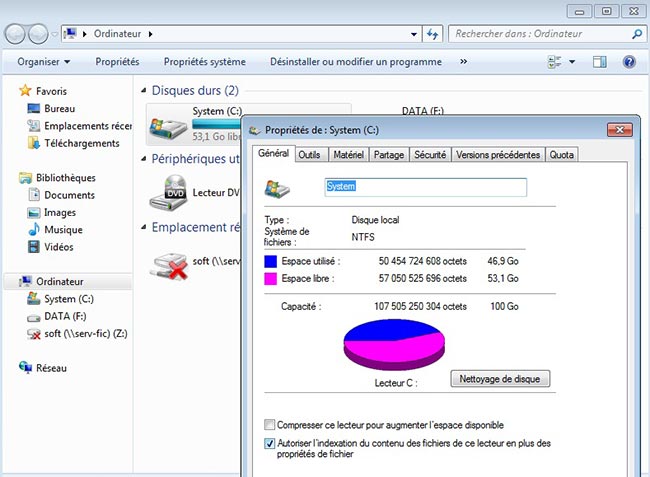650x477 pixels.
Task: Uncheck Autoriser l'indexation du contenu checkbox
Action: tap(269, 443)
